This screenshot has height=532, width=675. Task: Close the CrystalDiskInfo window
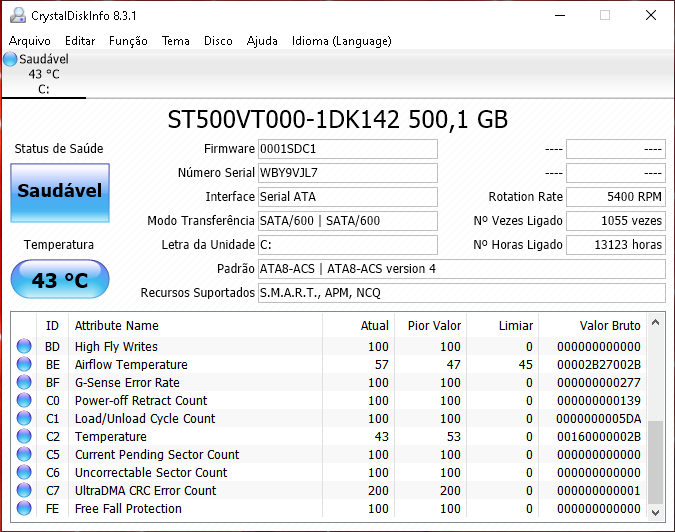click(x=651, y=15)
